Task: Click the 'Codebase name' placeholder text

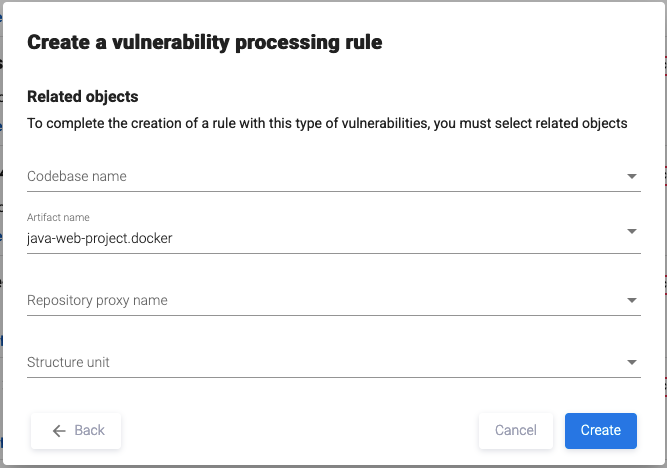Action: click(x=77, y=177)
